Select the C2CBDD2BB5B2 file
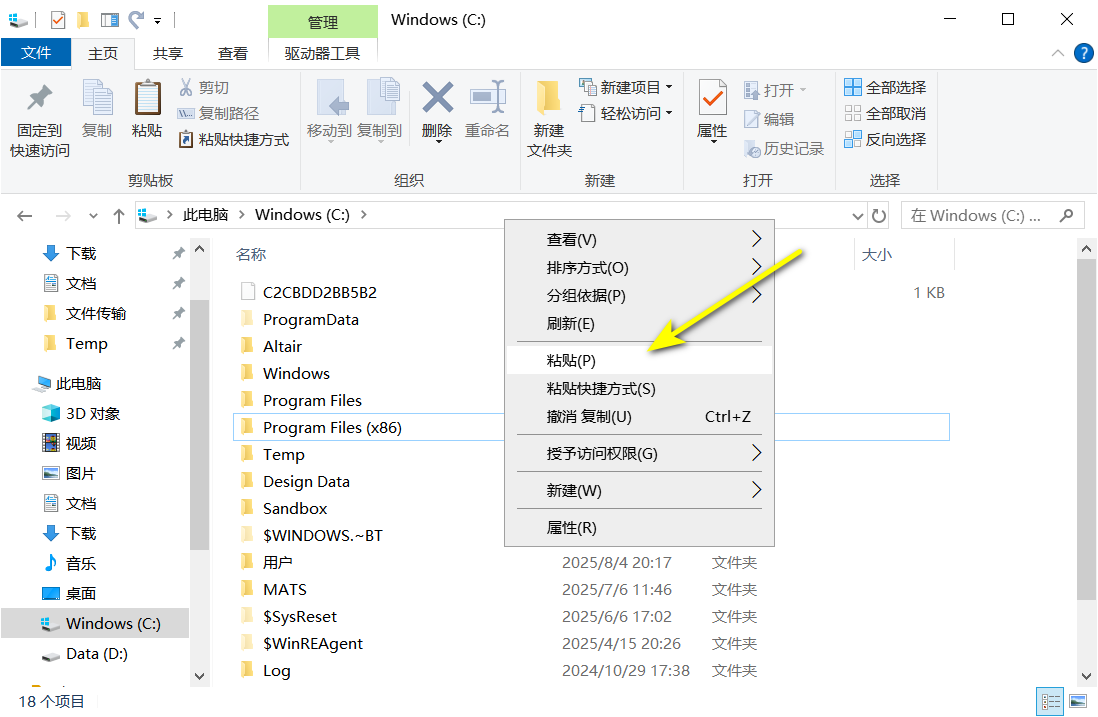The image size is (1098, 717). pyautogui.click(x=319, y=293)
